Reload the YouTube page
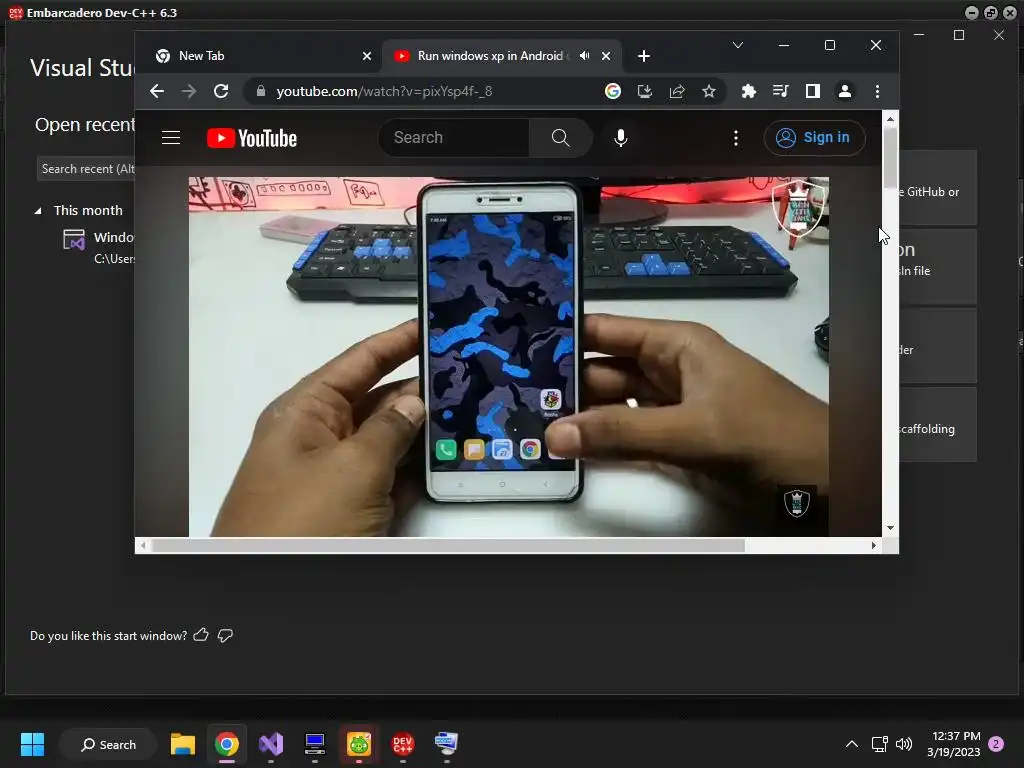 [221, 91]
